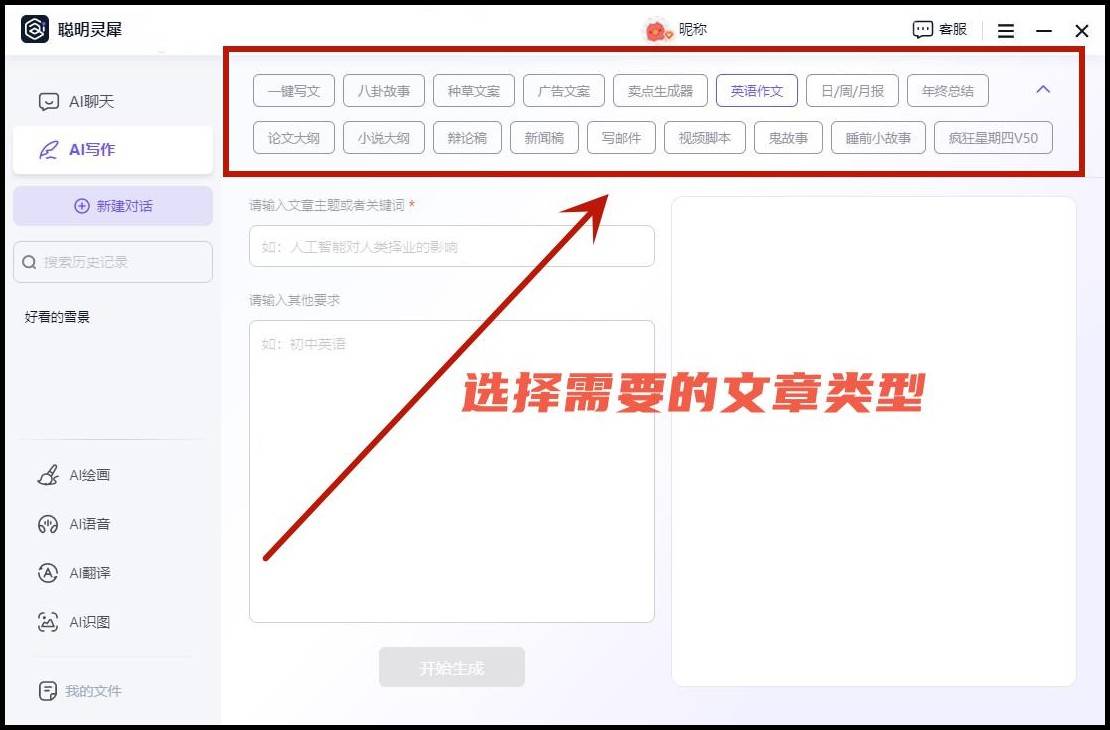Select the 疯狂星期四V50 article type
The width and height of the screenshot is (1110, 730).
pos(993,137)
